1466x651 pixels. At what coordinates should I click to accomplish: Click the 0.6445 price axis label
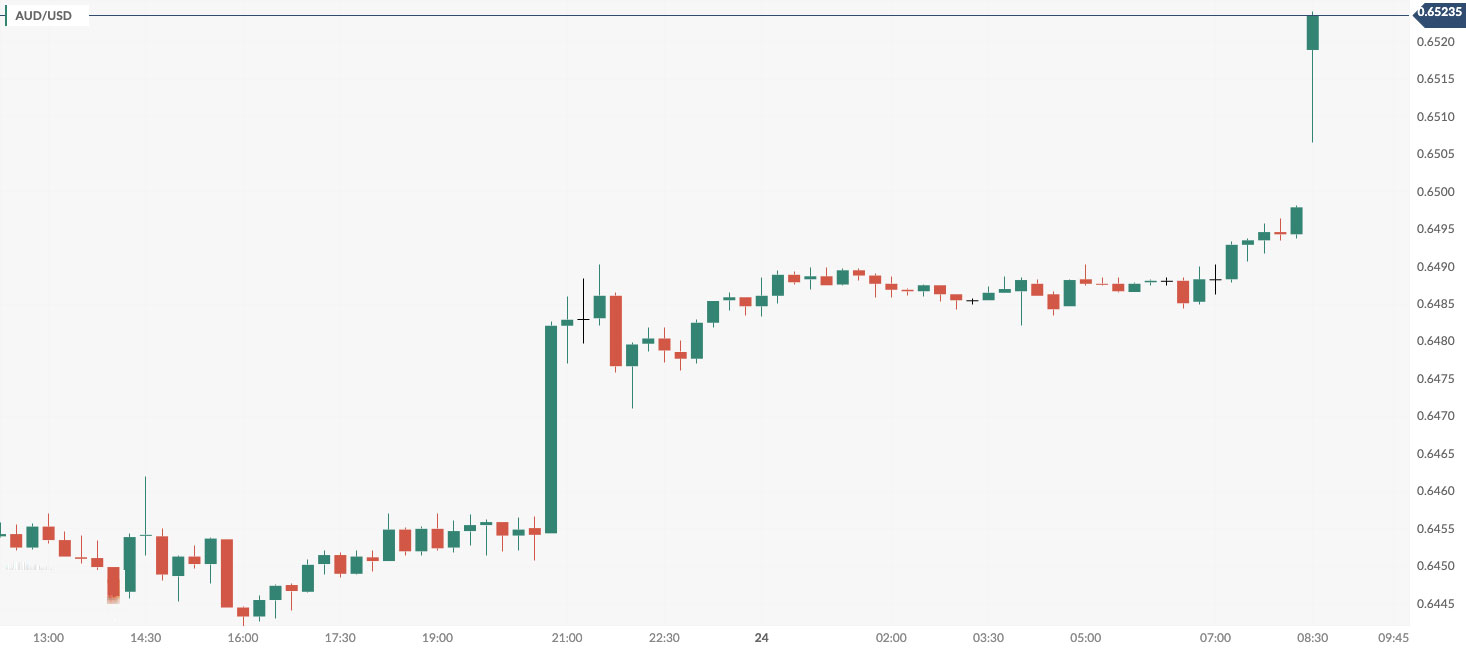click(x=1436, y=604)
